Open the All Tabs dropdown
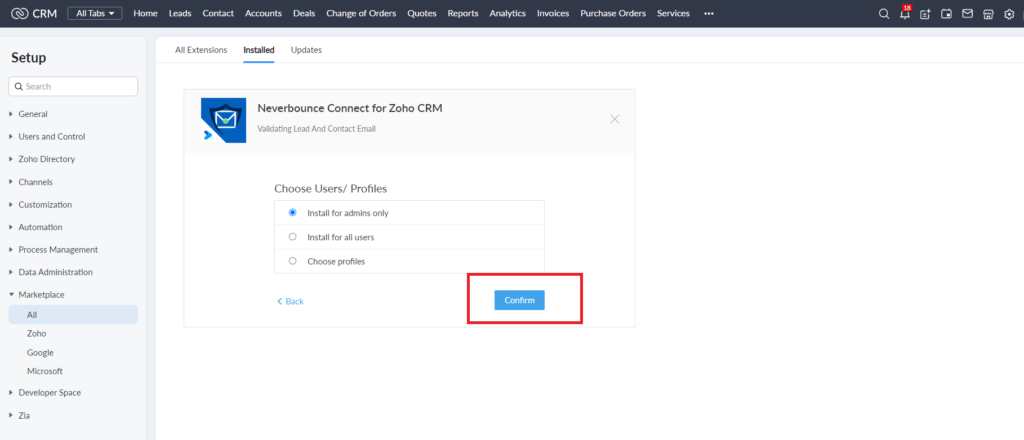Viewport: 1024px width, 440px height. point(95,13)
